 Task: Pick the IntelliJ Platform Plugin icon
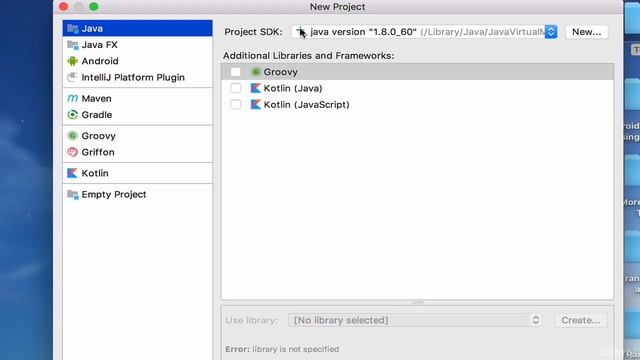[73, 77]
